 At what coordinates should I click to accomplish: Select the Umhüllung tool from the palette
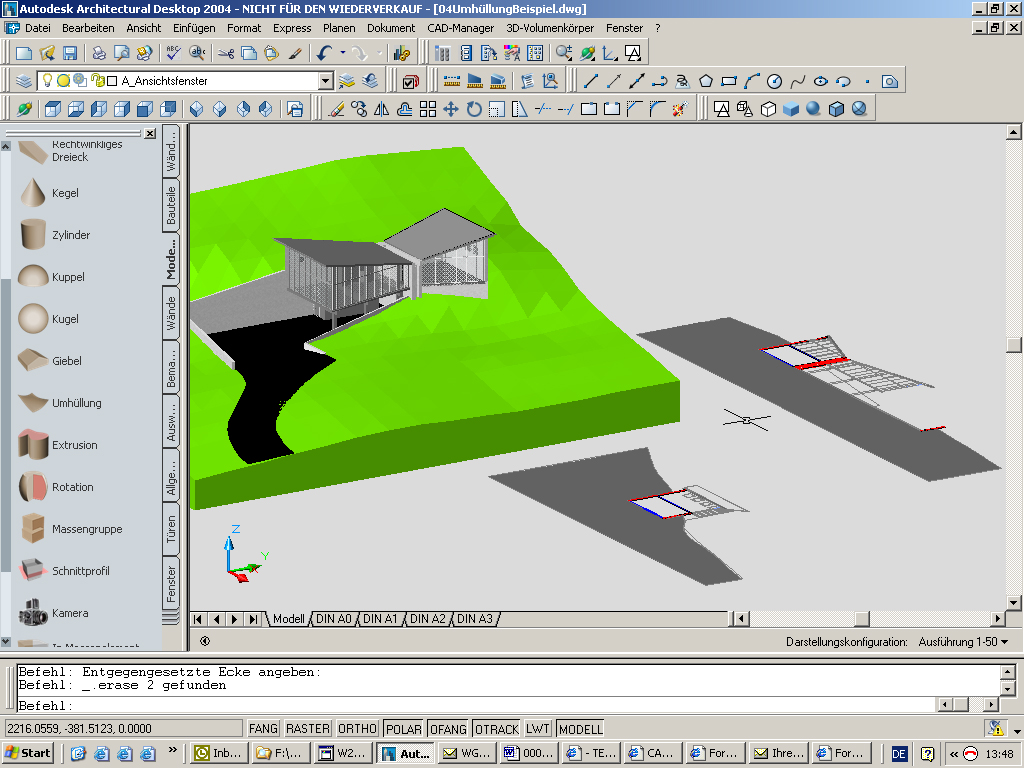60,403
